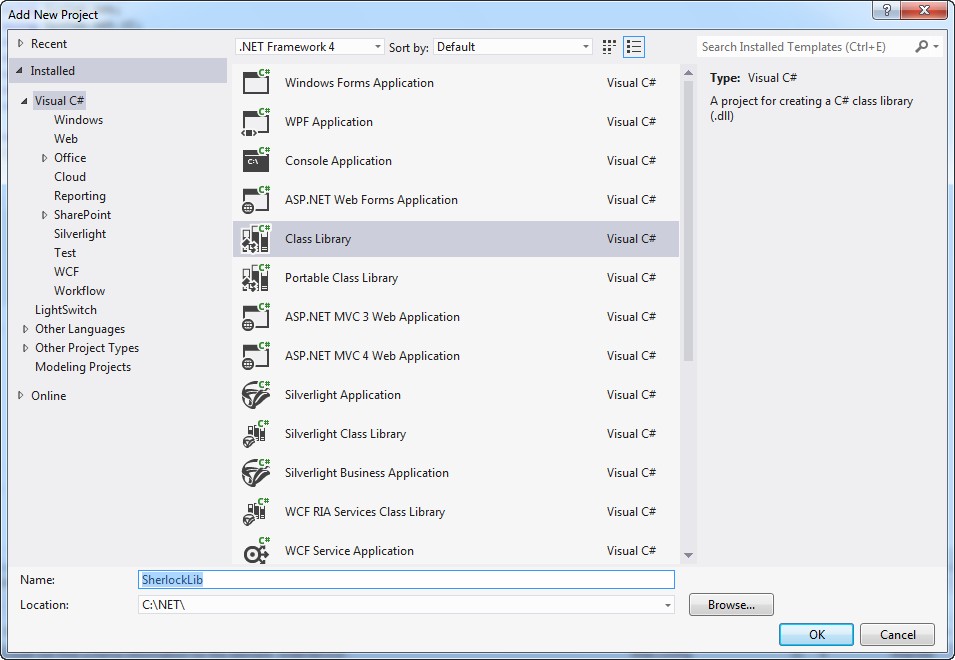Click the Portable Class Library icon
The height and width of the screenshot is (660, 955).
[x=256, y=277]
